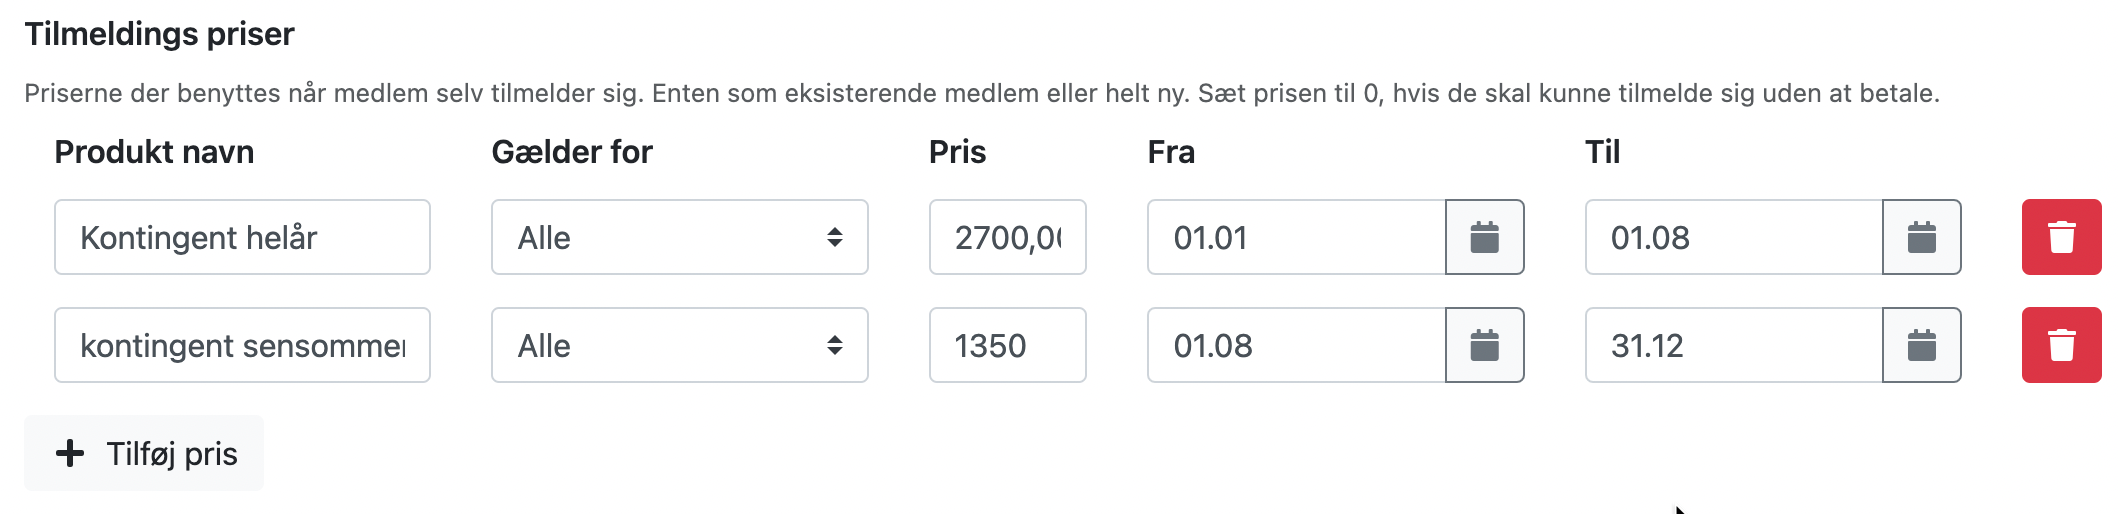Screen dimensions: 2118x514
Task: Select the 01.08 Til date field in first row
Action: tap(1733, 238)
